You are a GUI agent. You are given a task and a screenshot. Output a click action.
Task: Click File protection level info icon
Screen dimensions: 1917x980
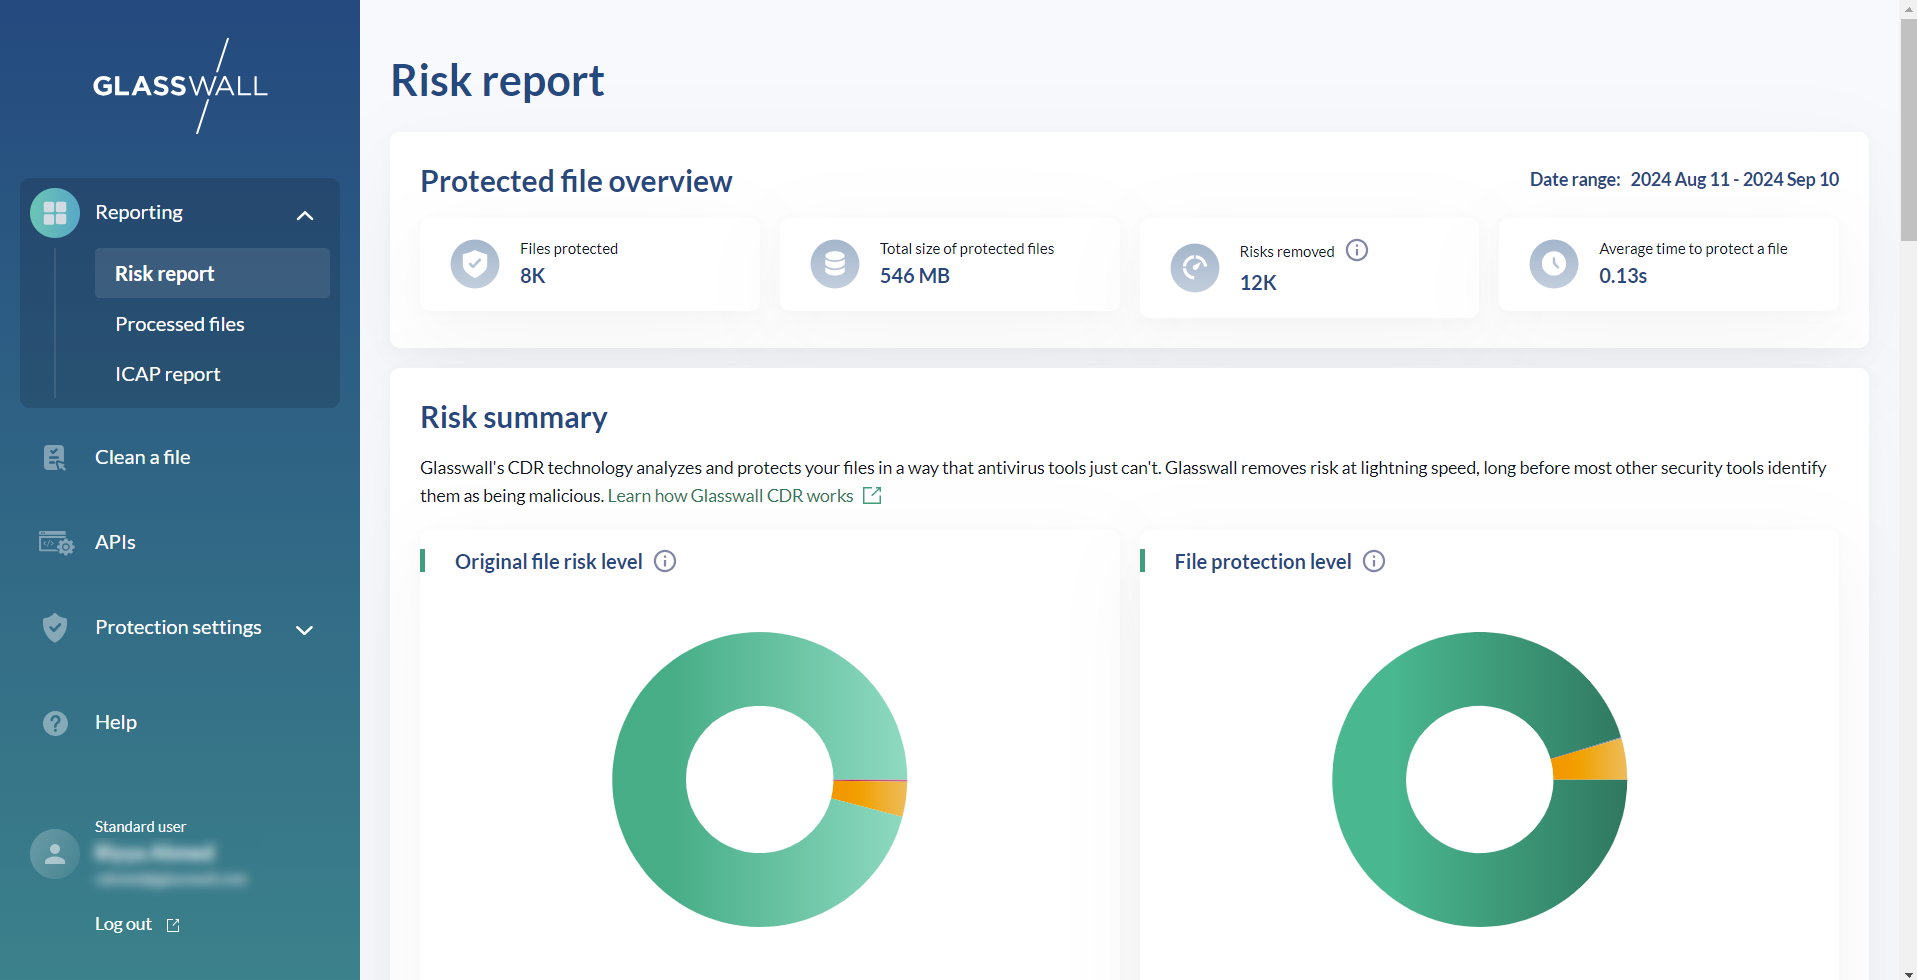pyautogui.click(x=1374, y=561)
